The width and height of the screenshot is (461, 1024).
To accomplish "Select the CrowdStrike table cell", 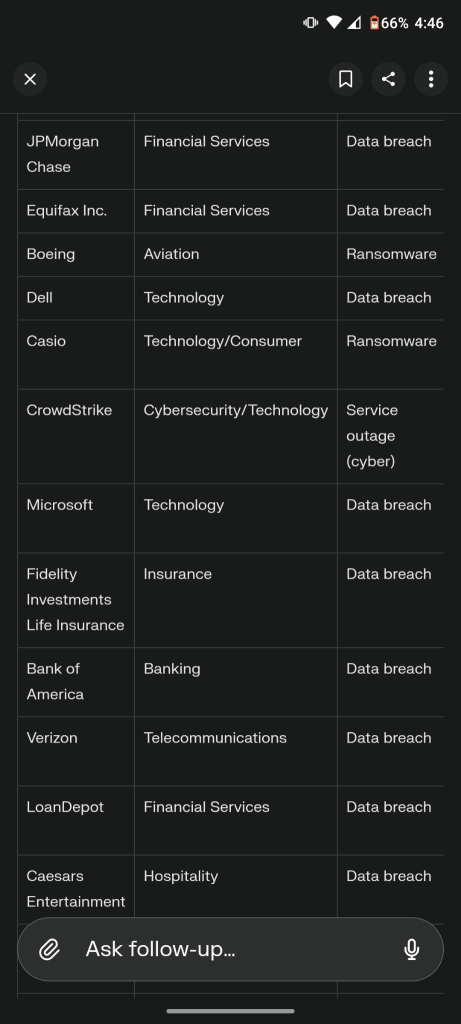I will [76, 436].
